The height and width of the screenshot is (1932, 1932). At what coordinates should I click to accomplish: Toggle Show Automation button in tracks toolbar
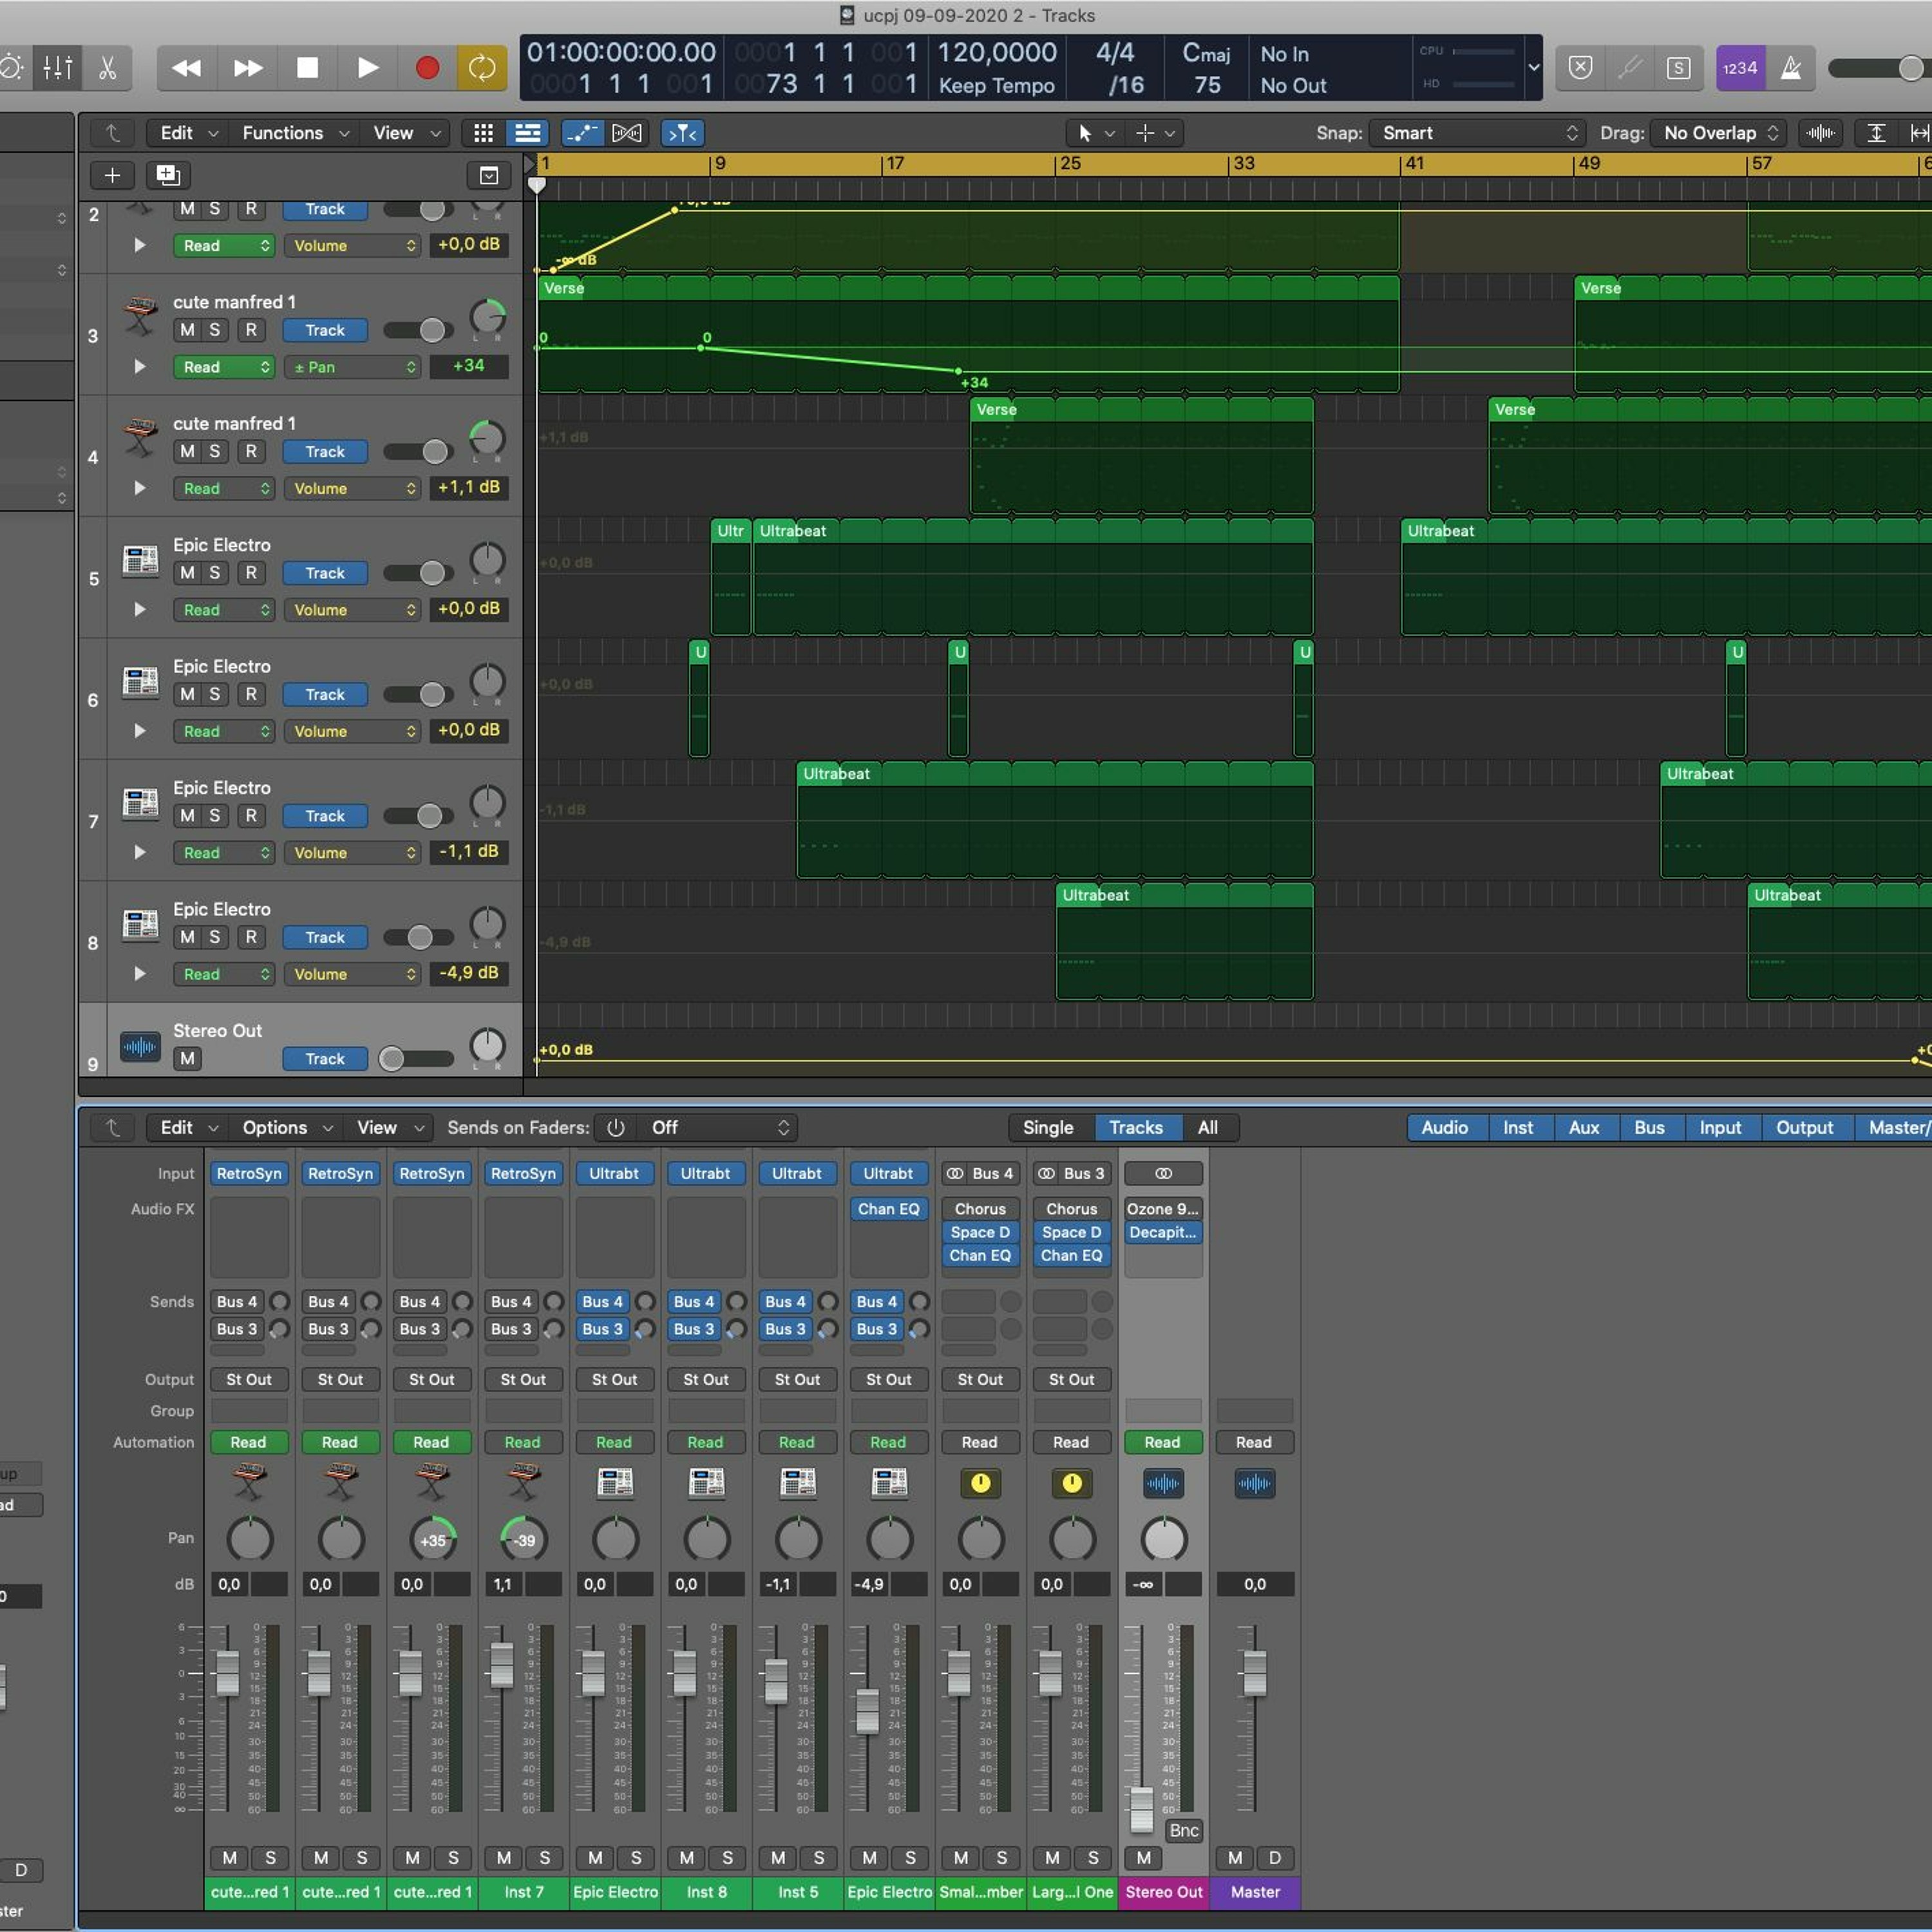[582, 133]
